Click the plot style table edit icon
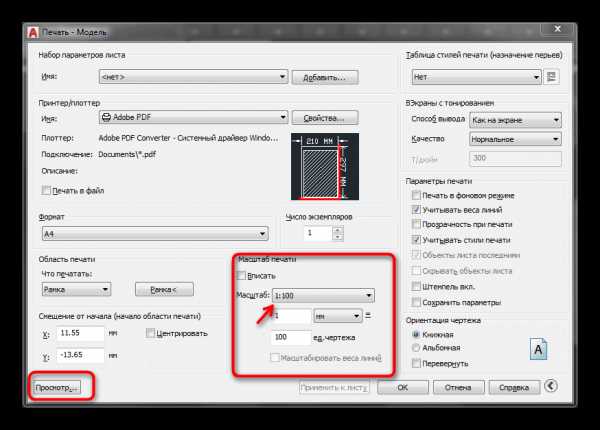 [x=551, y=77]
